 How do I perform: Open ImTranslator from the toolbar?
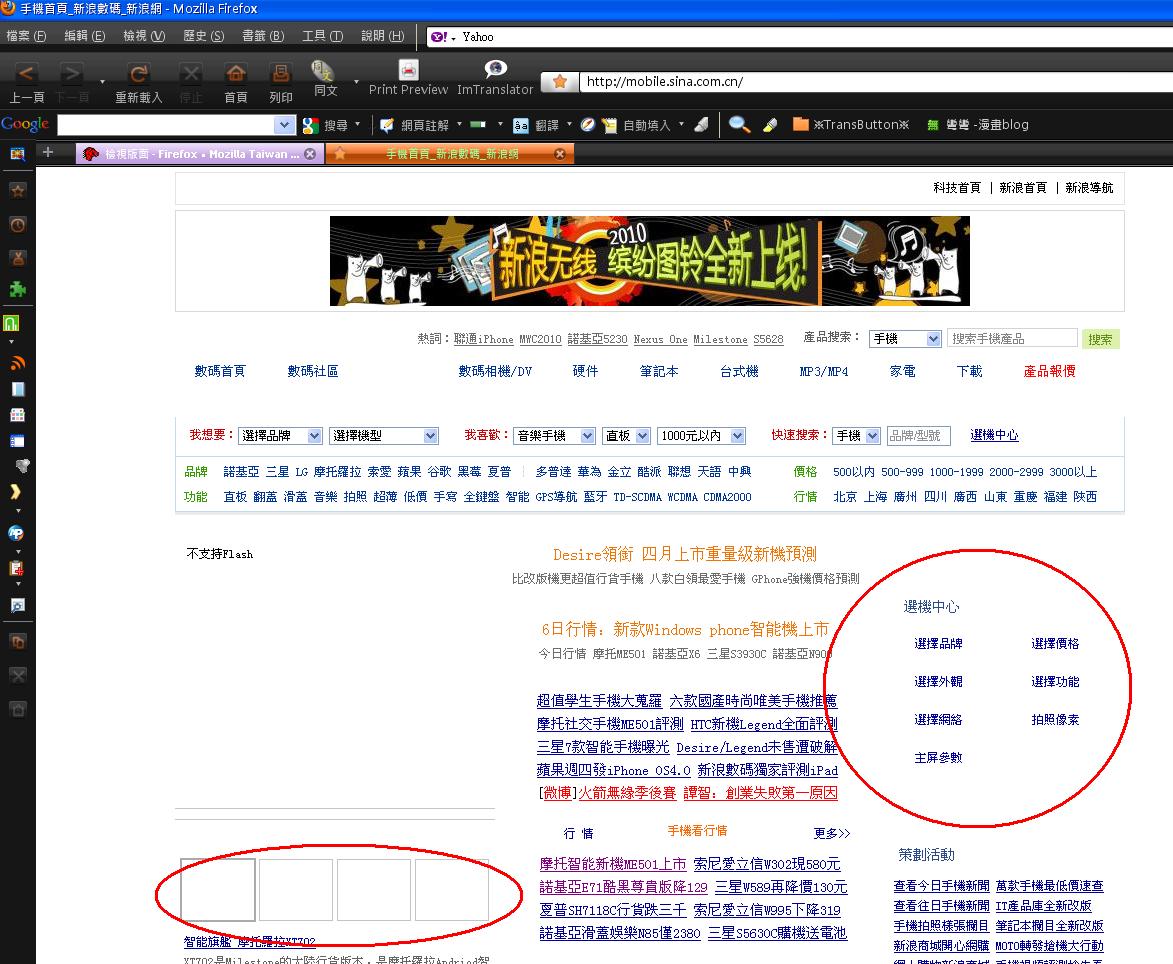pyautogui.click(x=495, y=70)
